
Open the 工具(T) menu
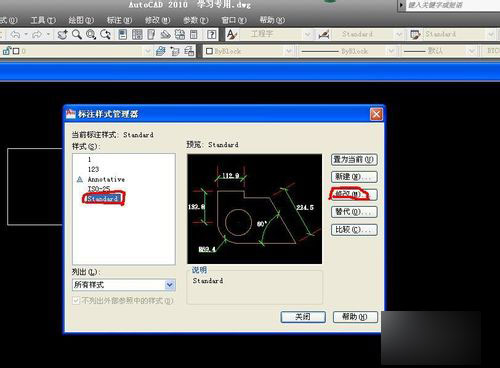pyautogui.click(x=43, y=20)
